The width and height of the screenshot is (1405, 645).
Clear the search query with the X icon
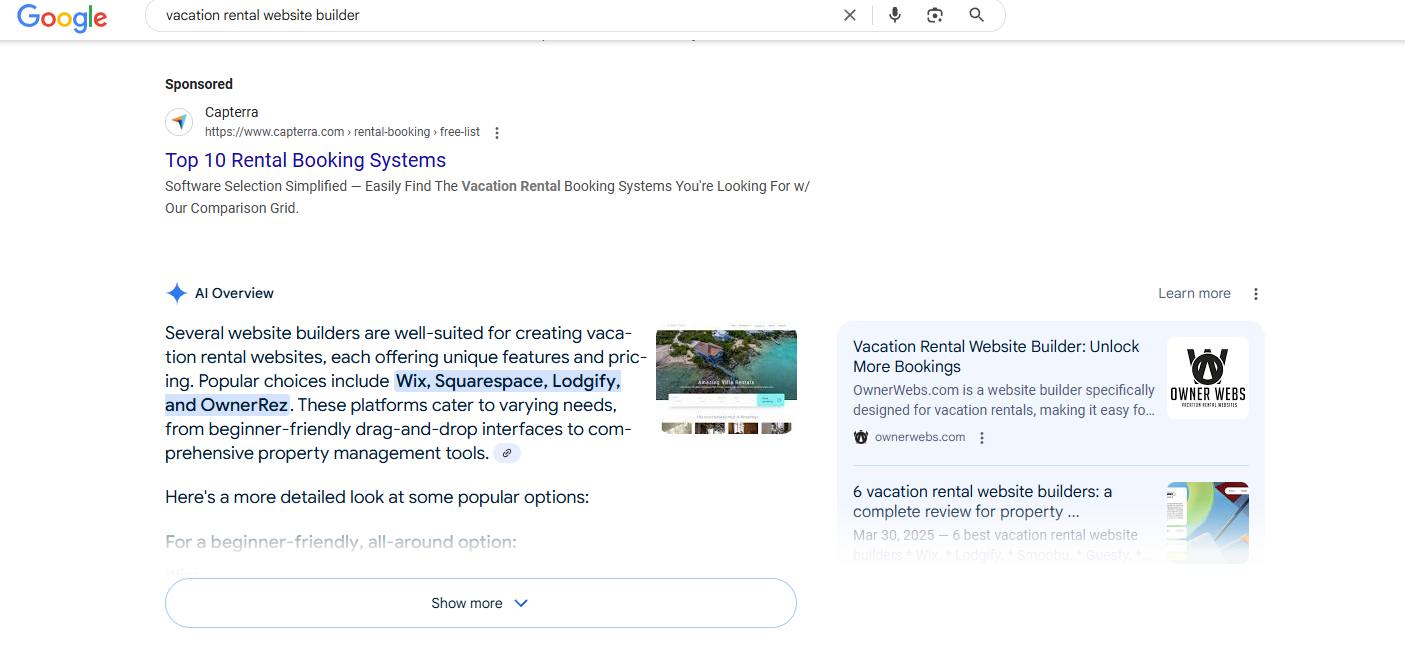849,15
